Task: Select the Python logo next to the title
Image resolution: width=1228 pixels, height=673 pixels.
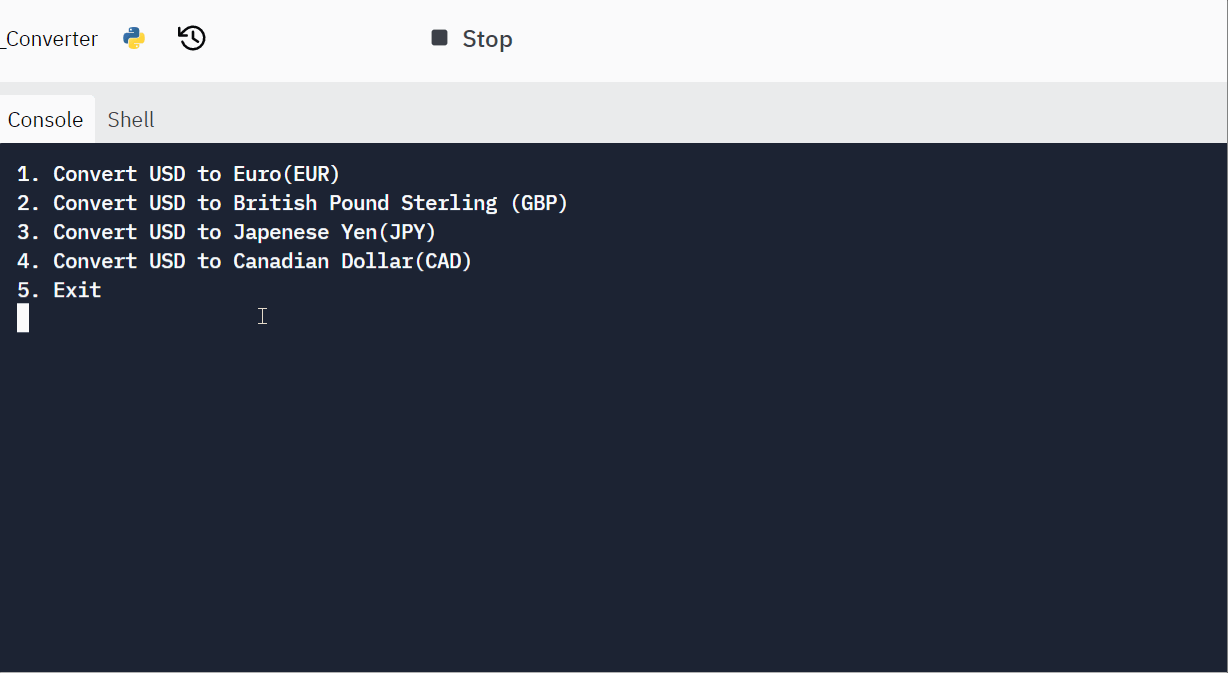Action: click(x=133, y=38)
